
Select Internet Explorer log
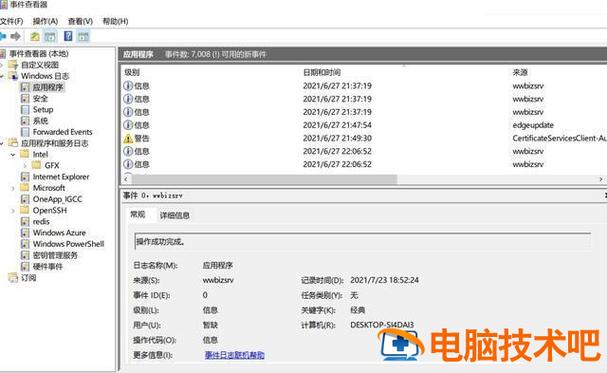coord(61,177)
